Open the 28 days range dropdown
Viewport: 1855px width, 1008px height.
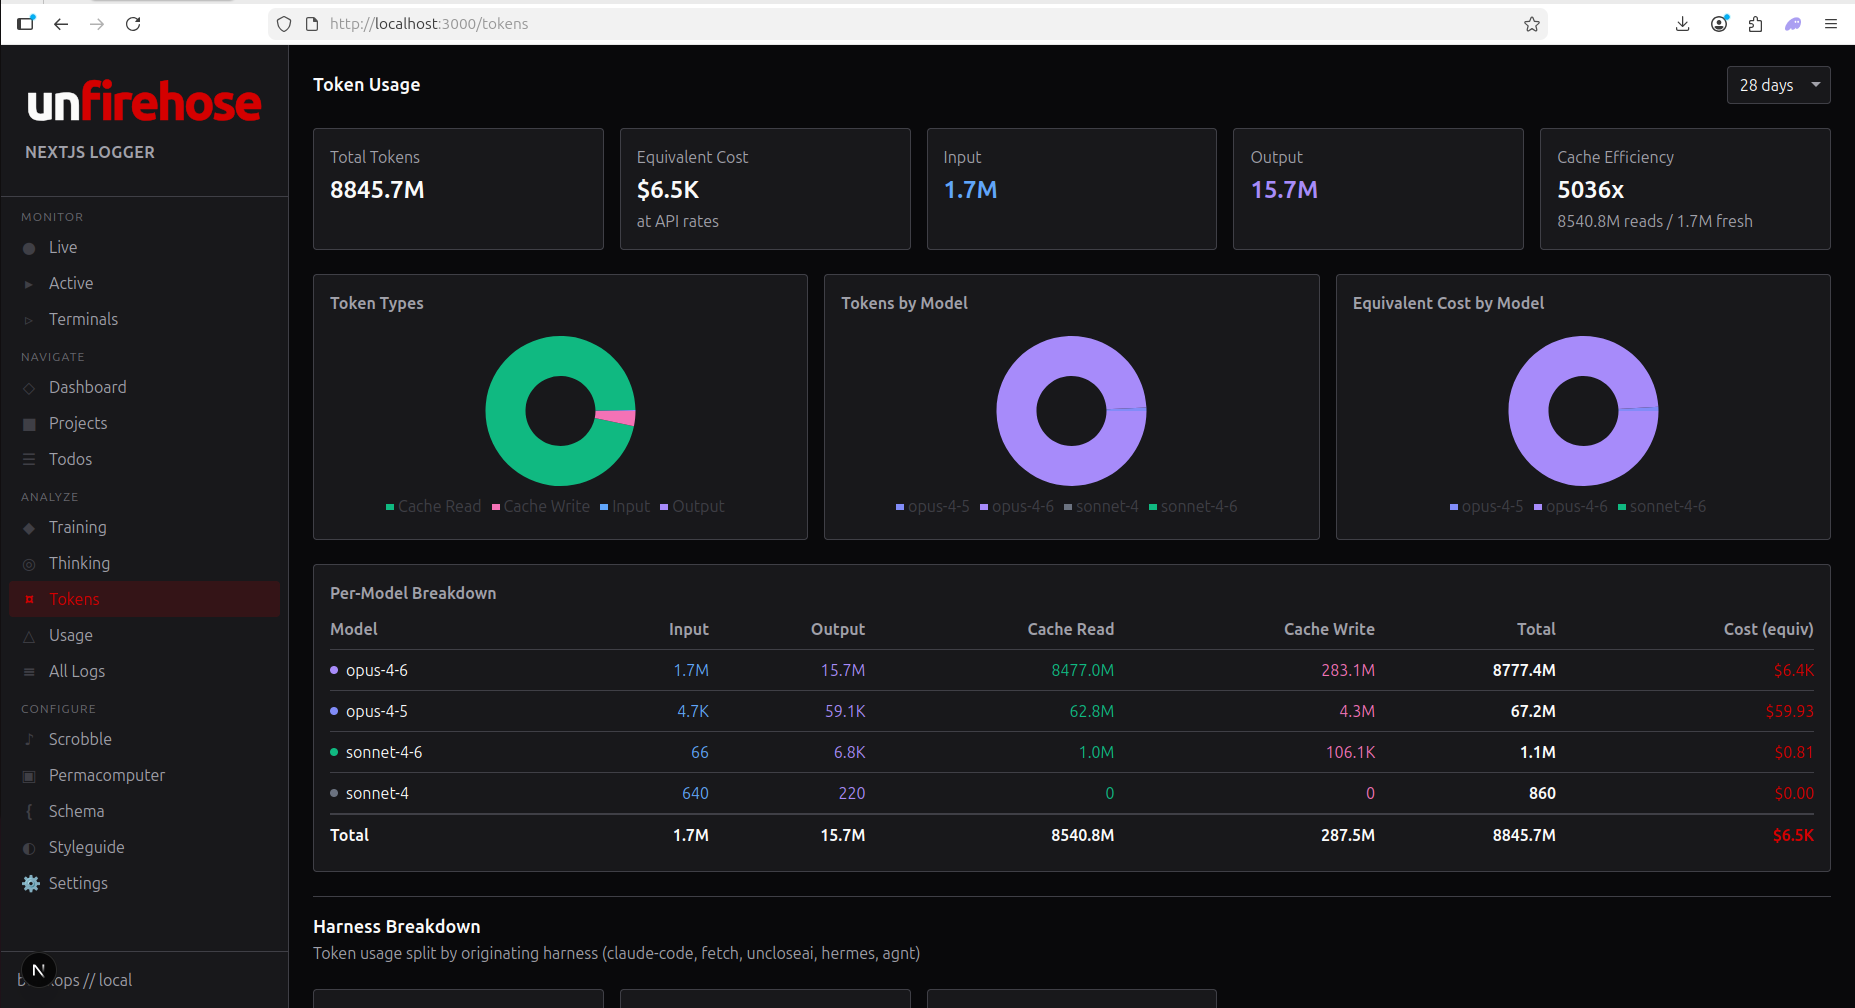point(1777,86)
